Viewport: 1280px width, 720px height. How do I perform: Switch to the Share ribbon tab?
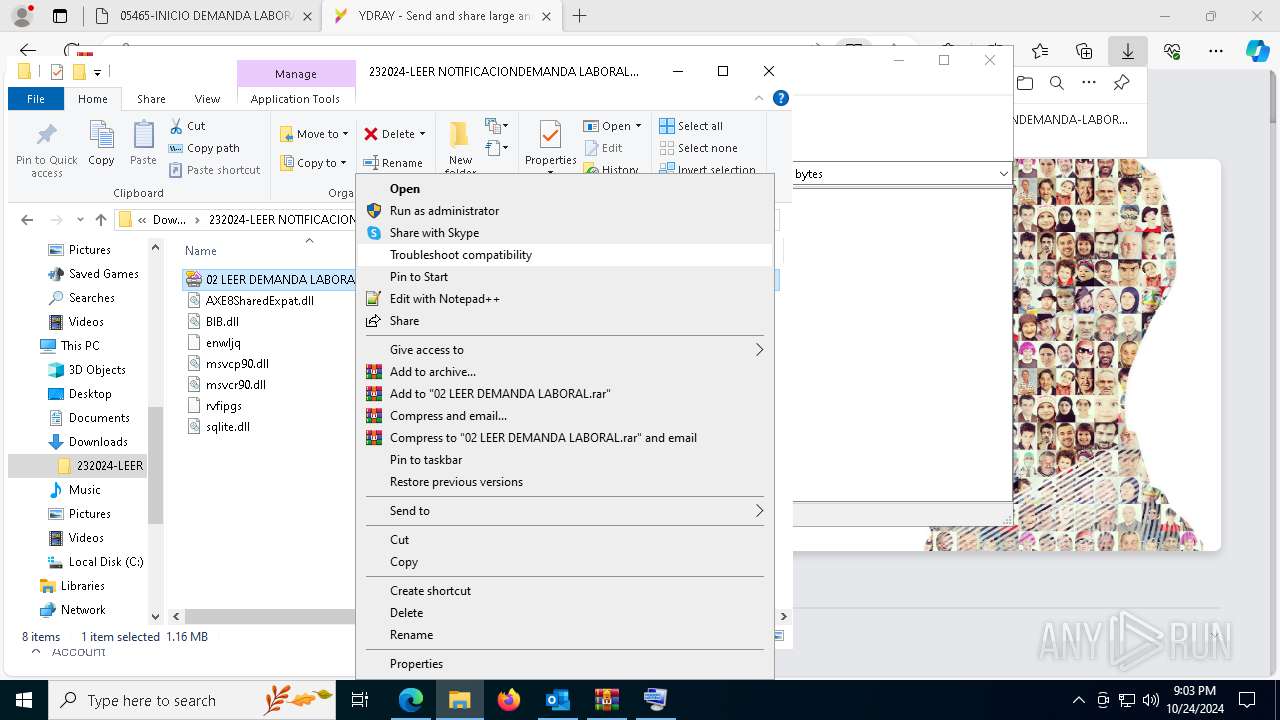[x=151, y=99]
